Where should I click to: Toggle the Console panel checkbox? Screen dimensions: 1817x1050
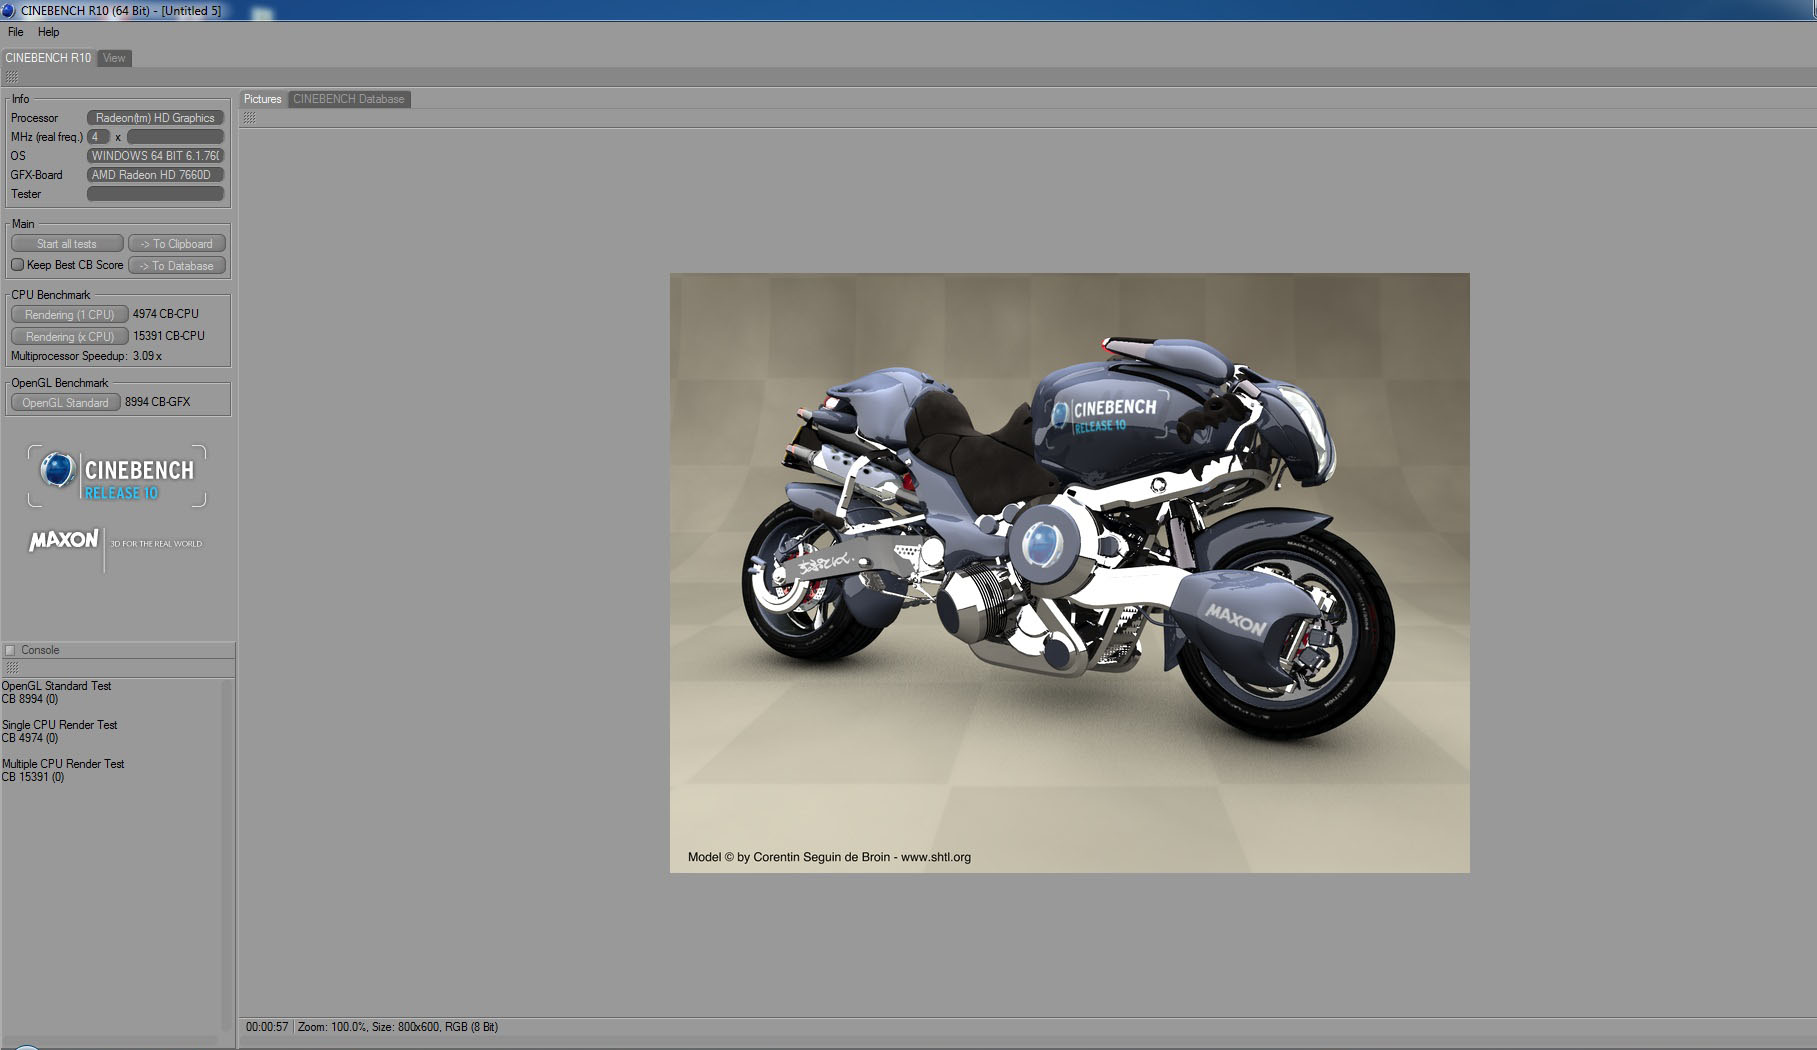pos(10,650)
